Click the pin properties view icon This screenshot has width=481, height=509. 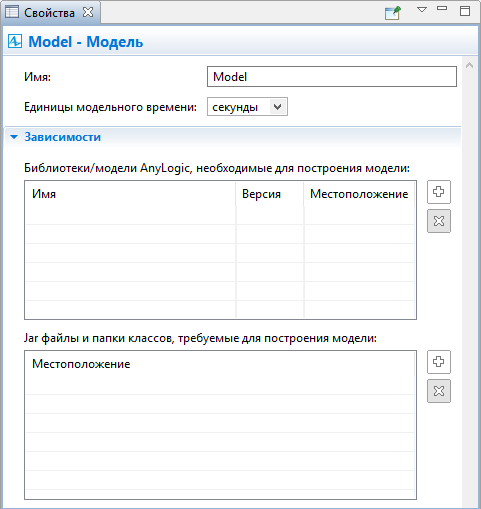pyautogui.click(x=392, y=13)
